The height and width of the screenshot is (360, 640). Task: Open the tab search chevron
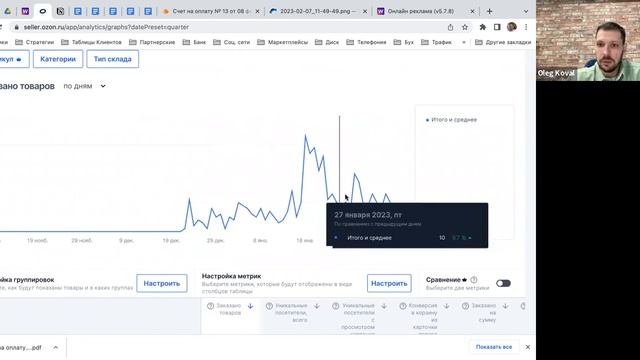click(x=526, y=11)
